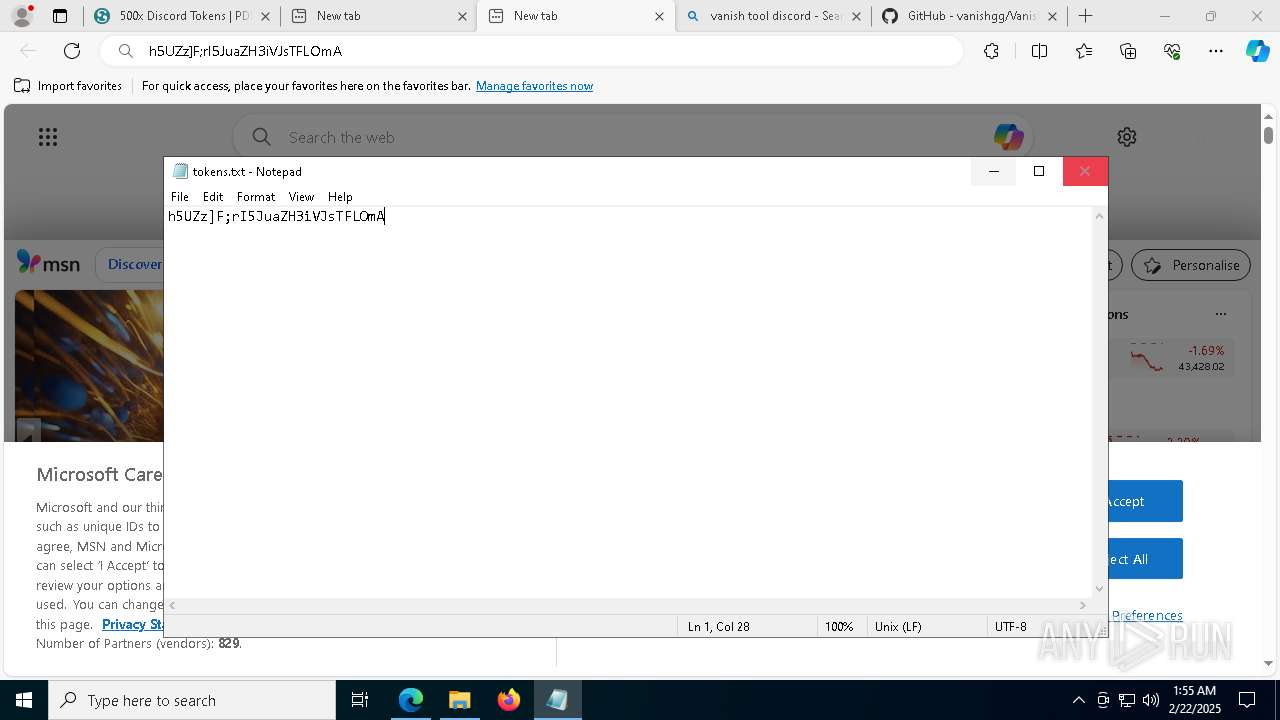Open a new browser tab with plus
The width and height of the screenshot is (1280, 720).
(1086, 16)
